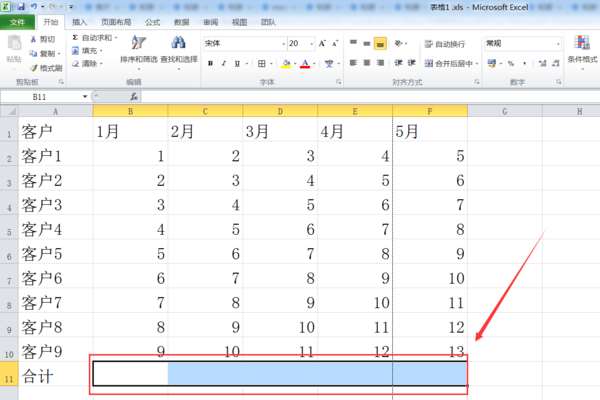The width and height of the screenshot is (600, 400).
Task: Click the Select All corner button
Action: (x=9, y=111)
